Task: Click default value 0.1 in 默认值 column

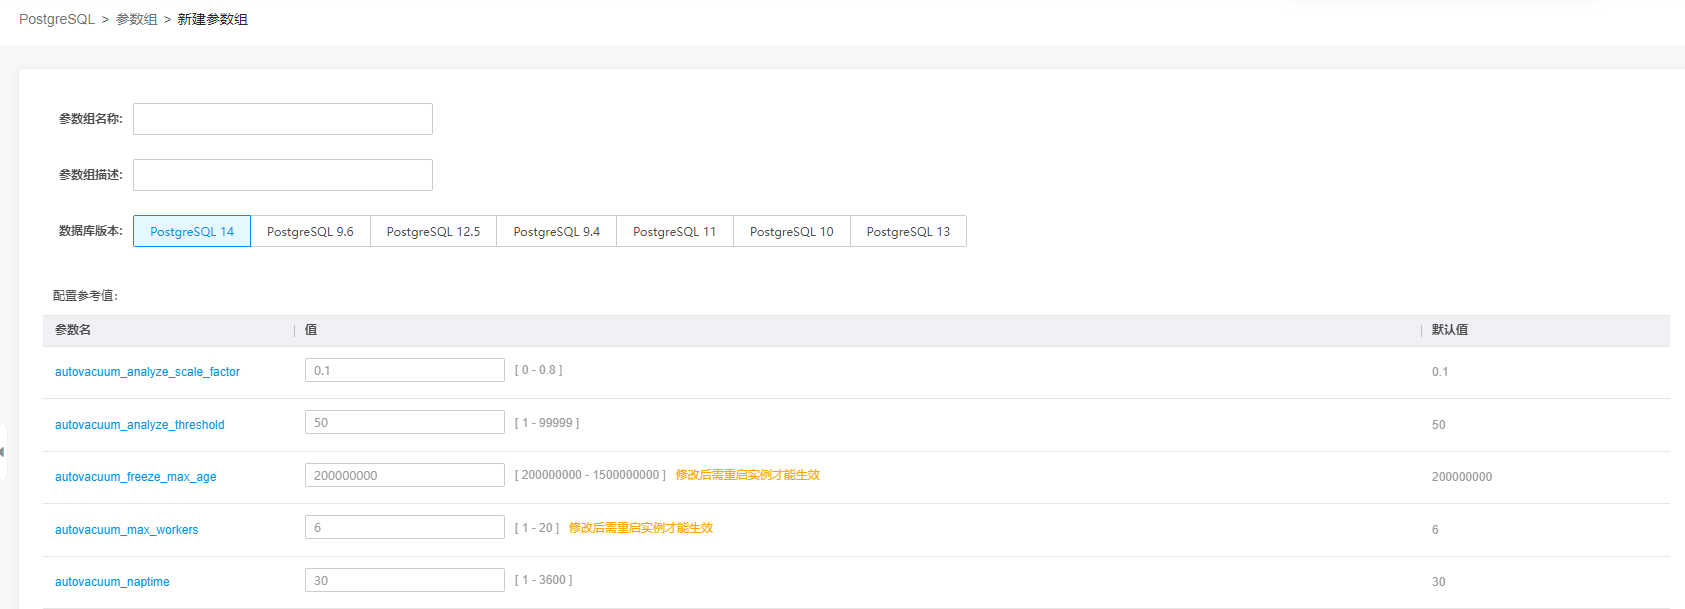Action: [x=1440, y=372]
